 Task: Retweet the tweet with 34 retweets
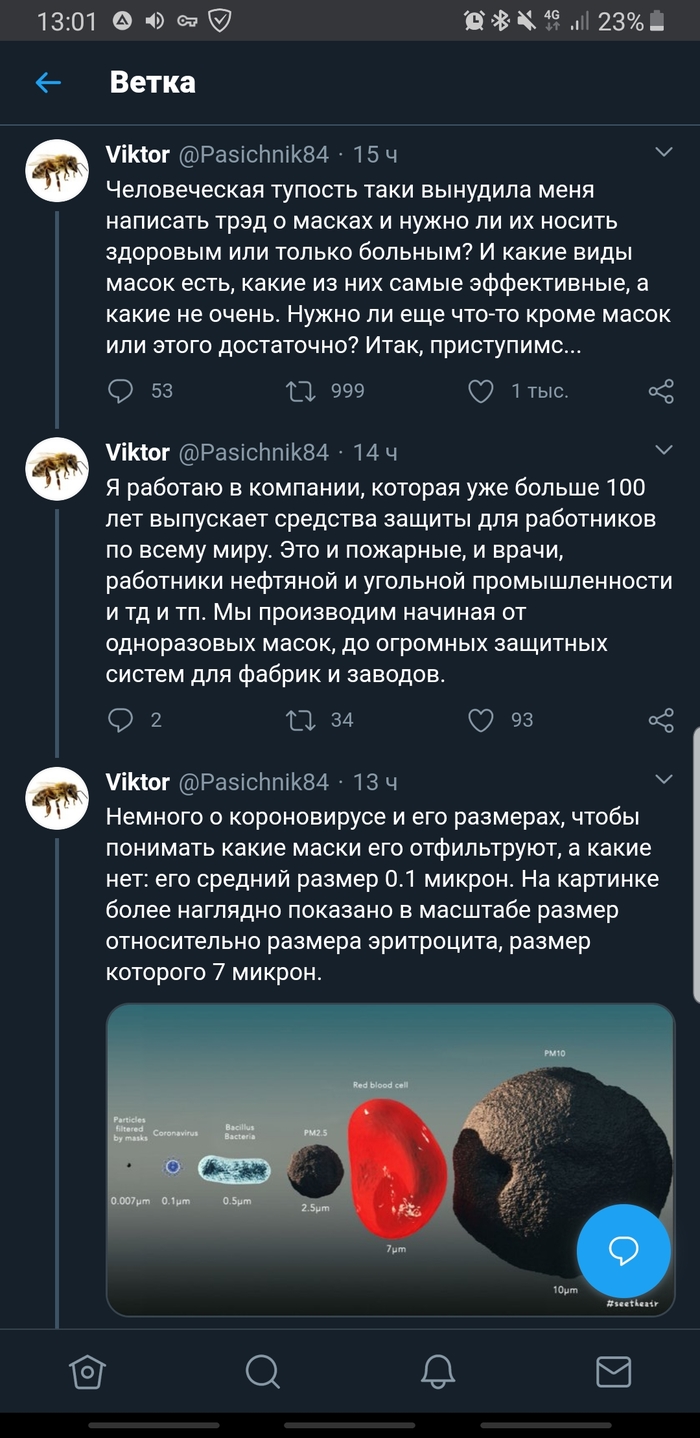pyautogui.click(x=301, y=720)
